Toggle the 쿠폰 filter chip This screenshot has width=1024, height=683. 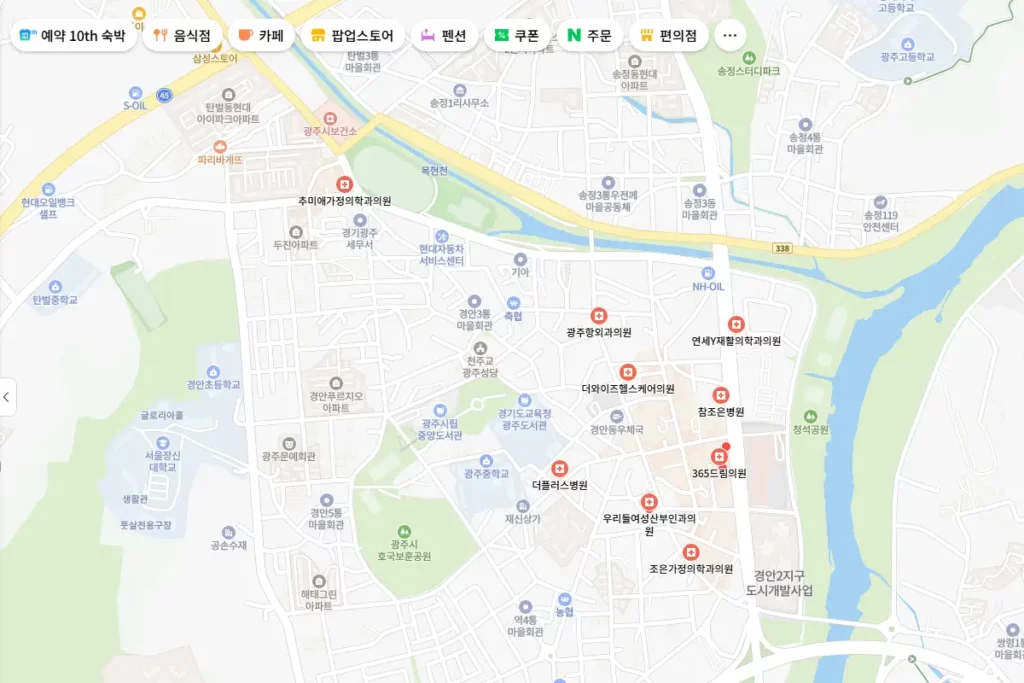click(516, 36)
